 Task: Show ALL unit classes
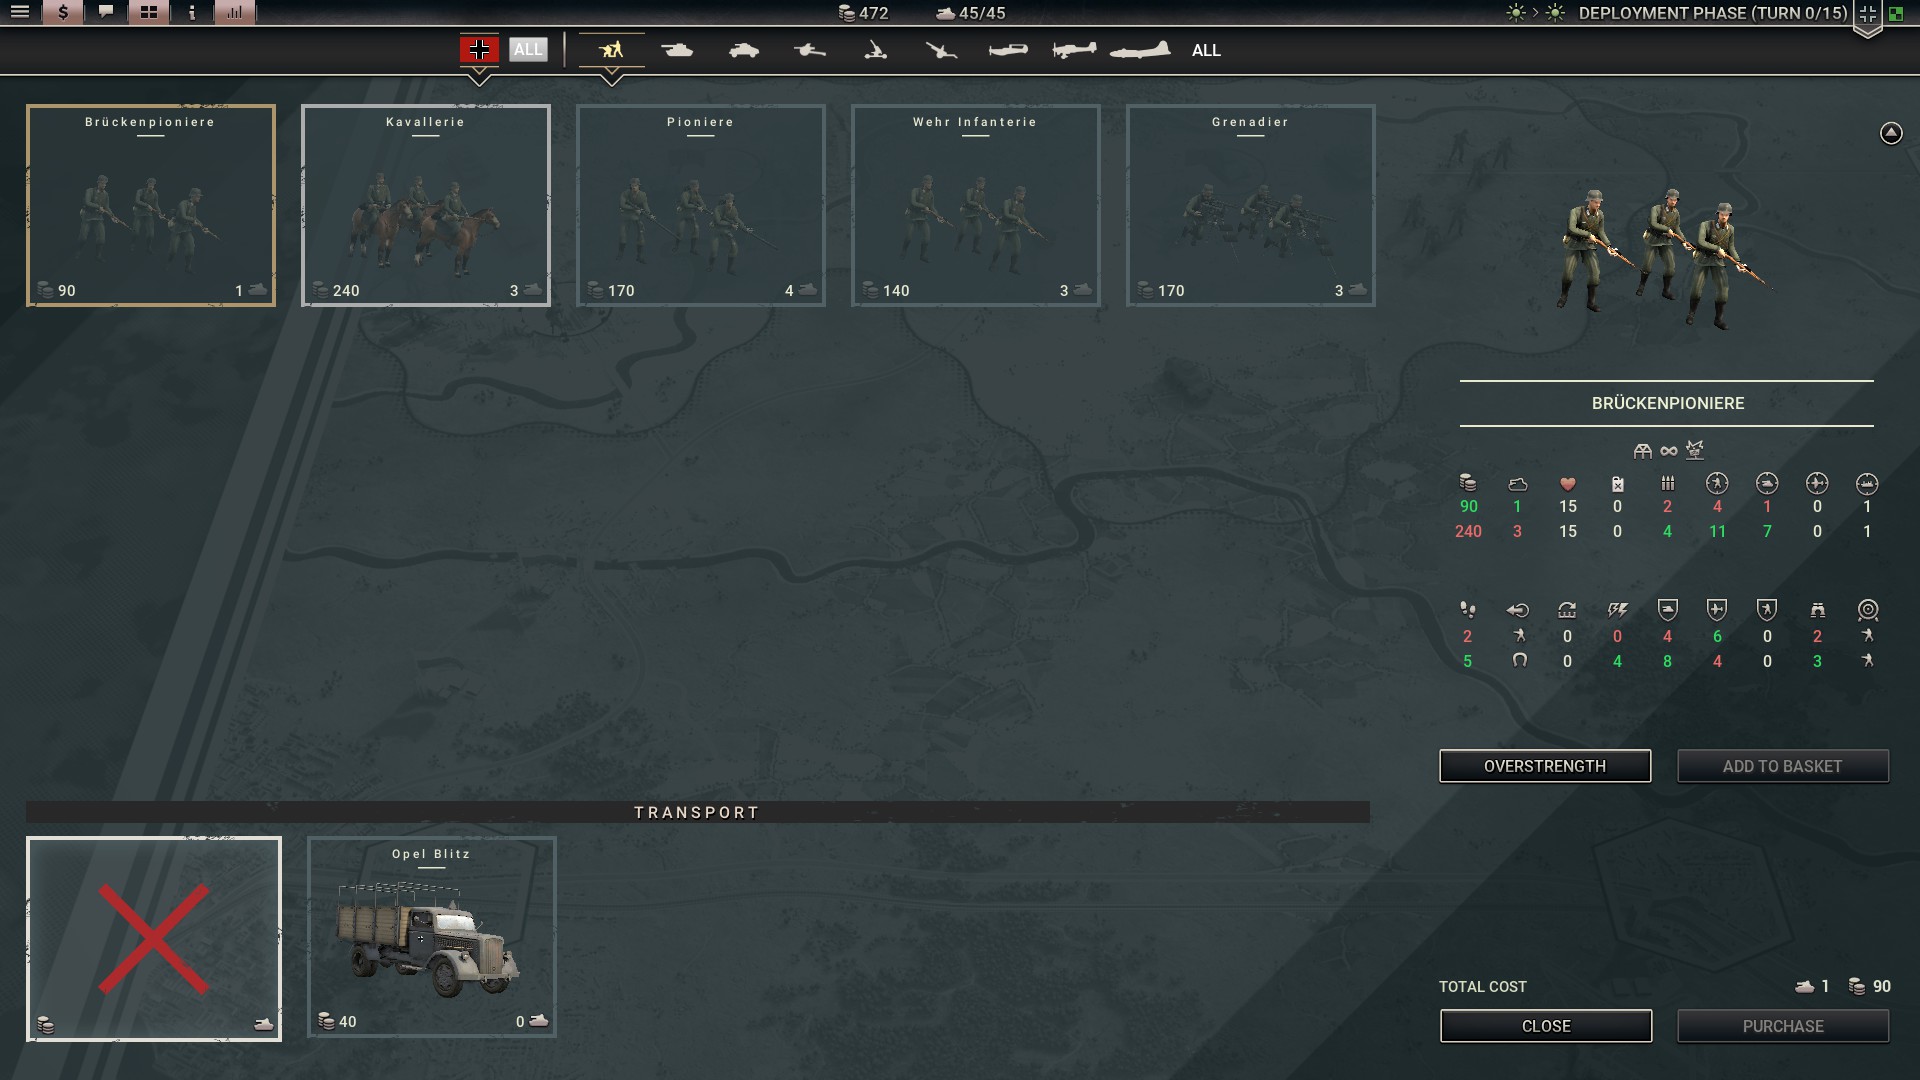pos(1206,50)
